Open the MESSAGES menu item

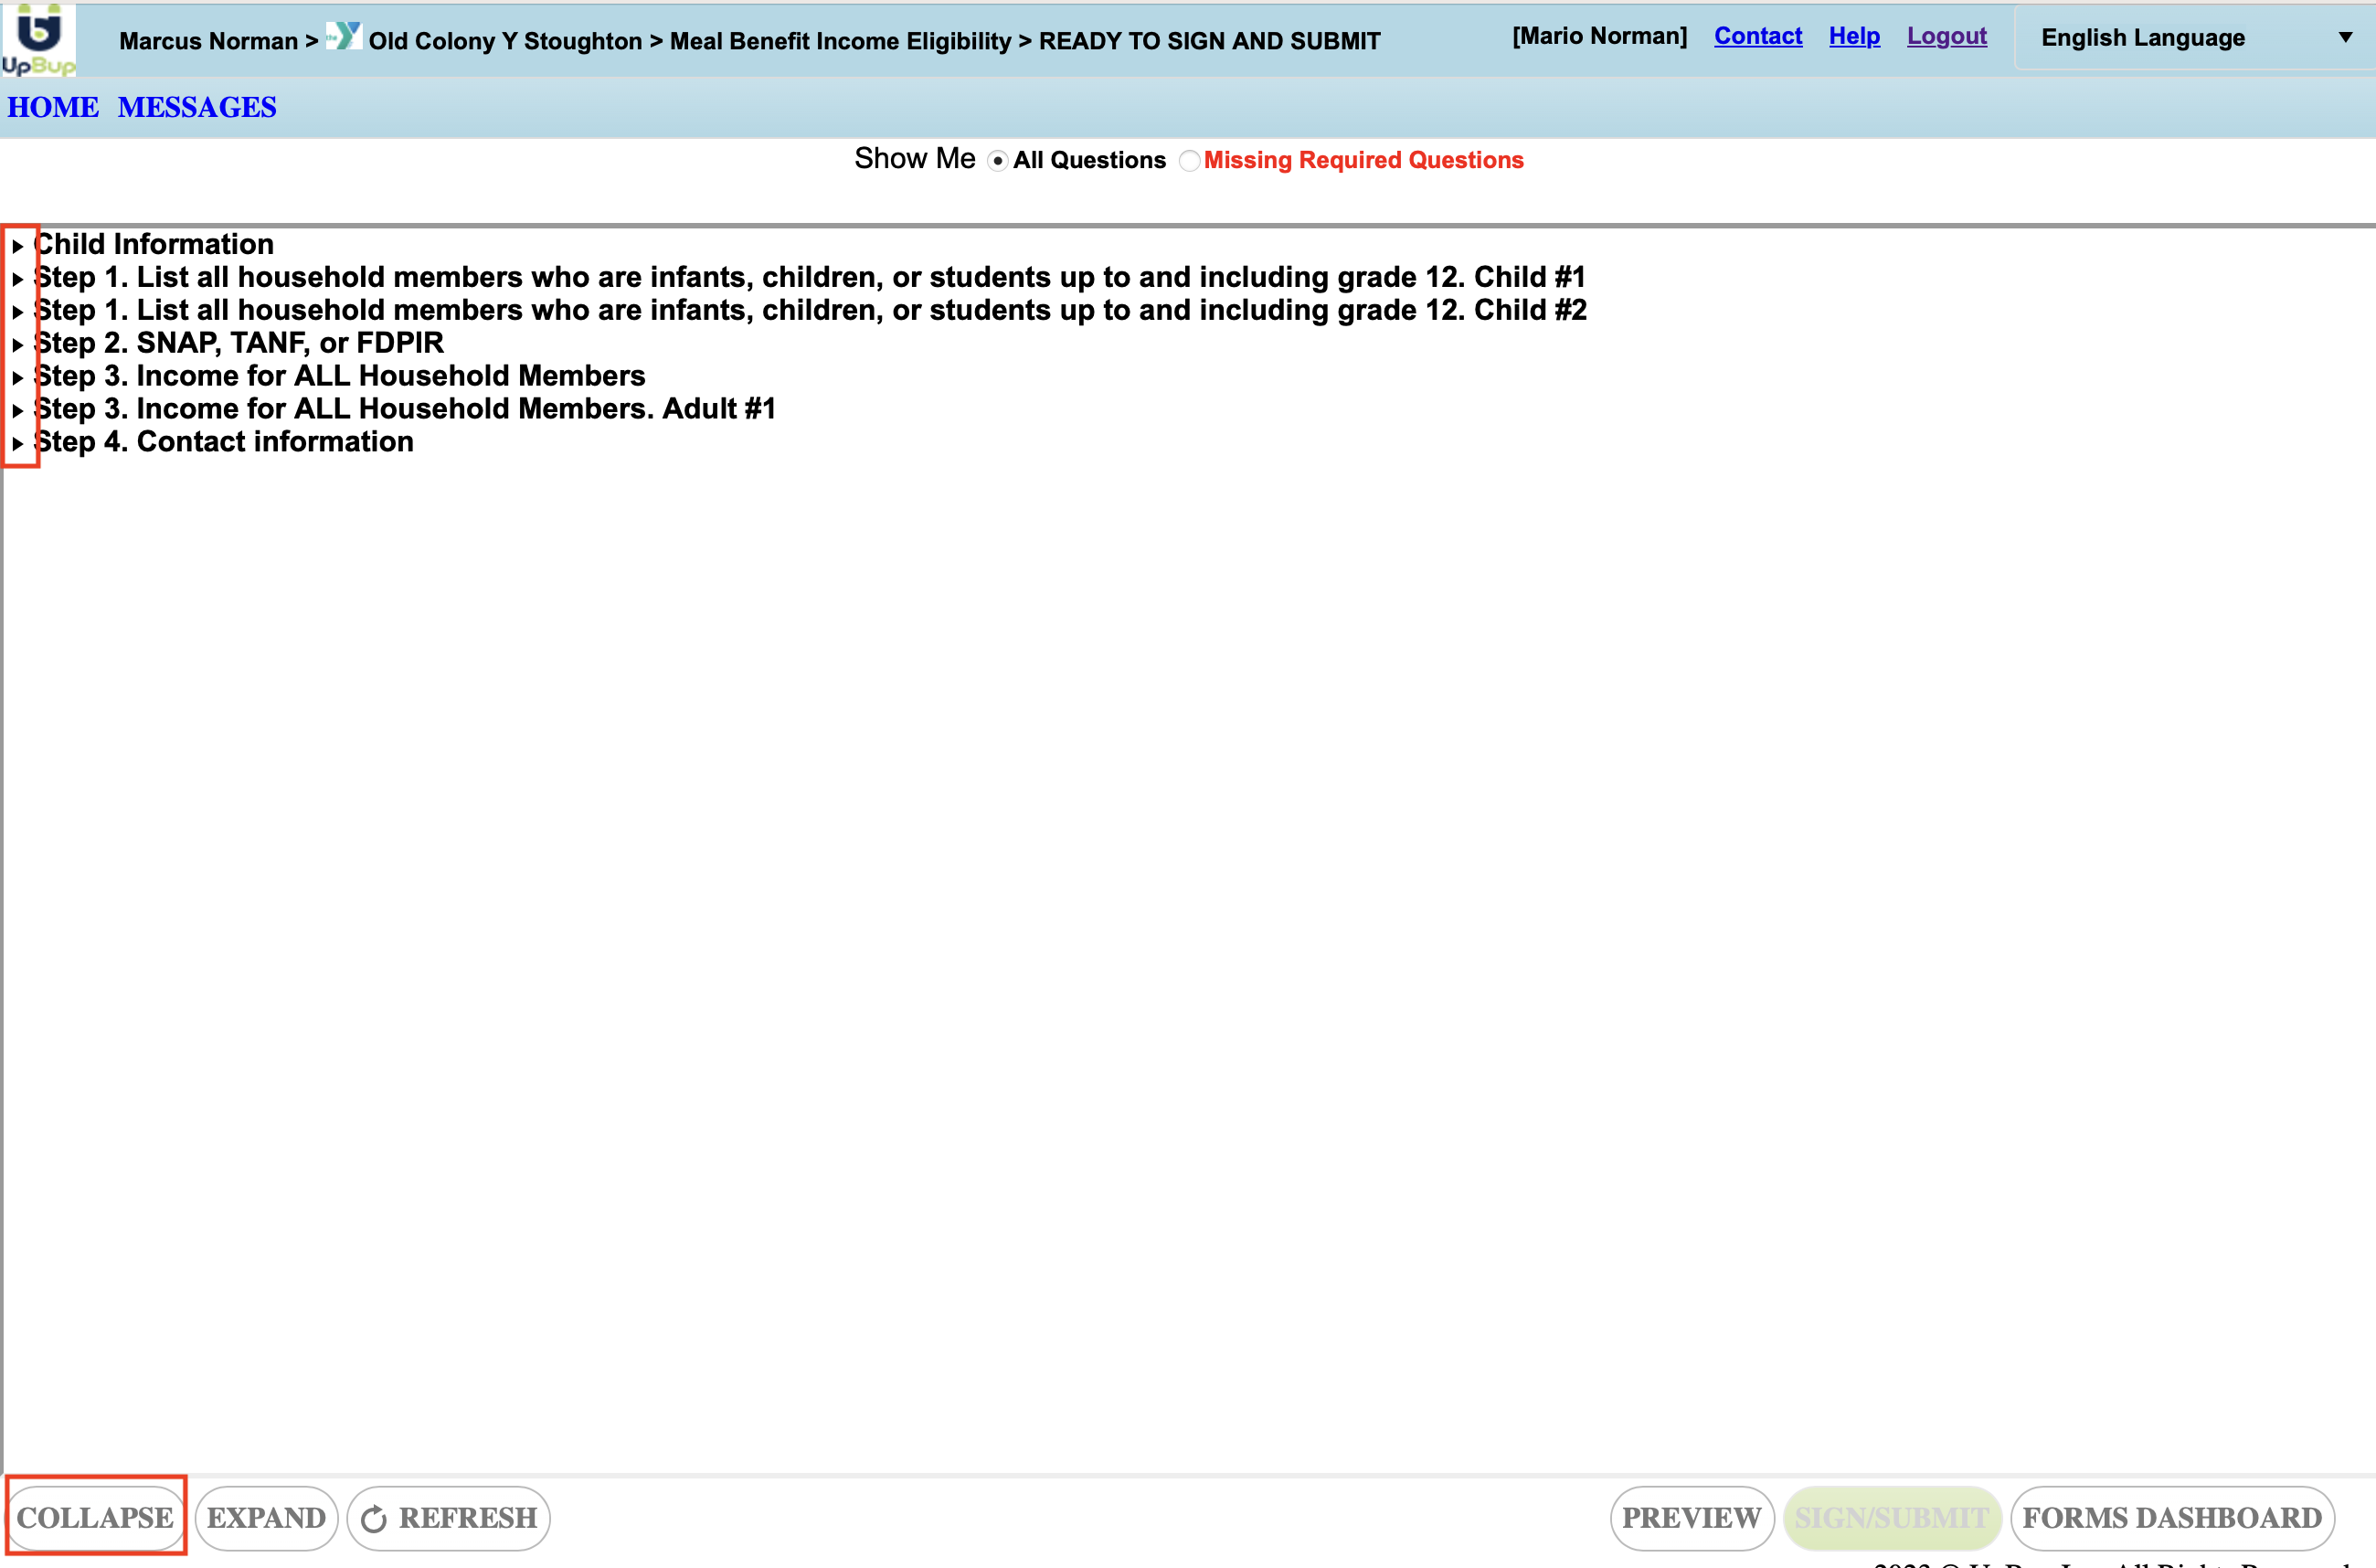click(197, 107)
